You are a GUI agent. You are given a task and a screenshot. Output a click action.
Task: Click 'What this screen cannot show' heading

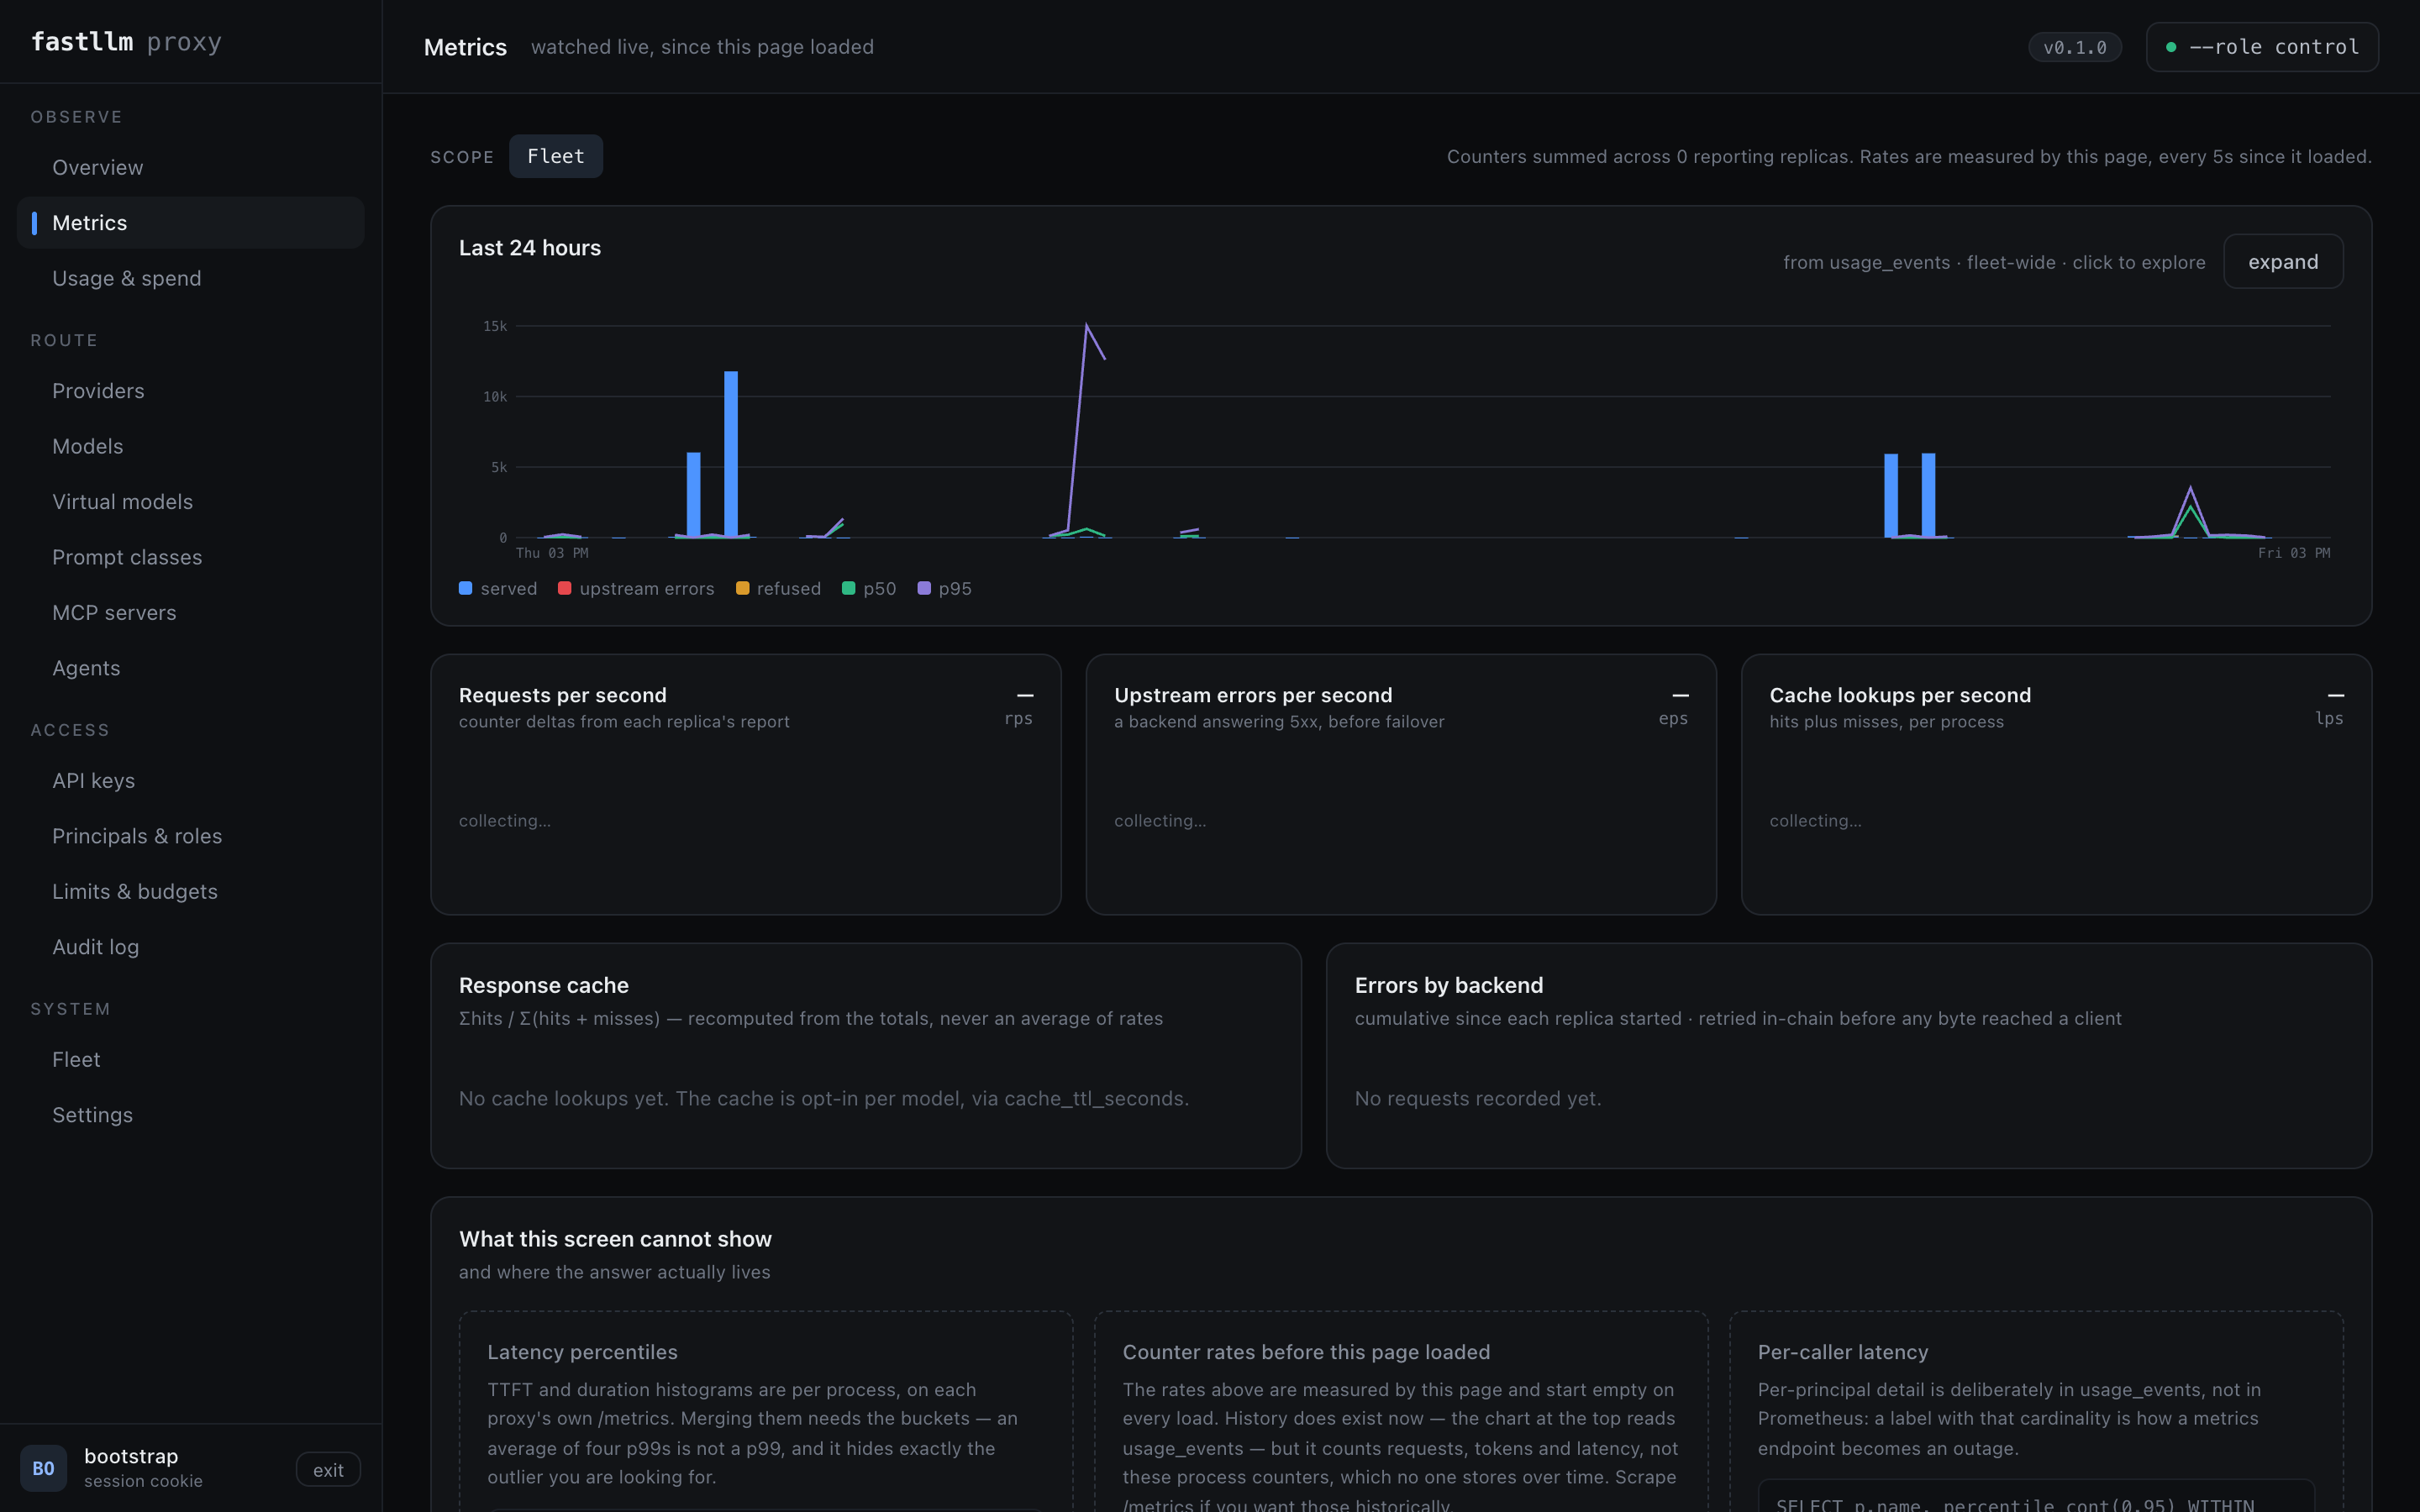pos(615,1239)
